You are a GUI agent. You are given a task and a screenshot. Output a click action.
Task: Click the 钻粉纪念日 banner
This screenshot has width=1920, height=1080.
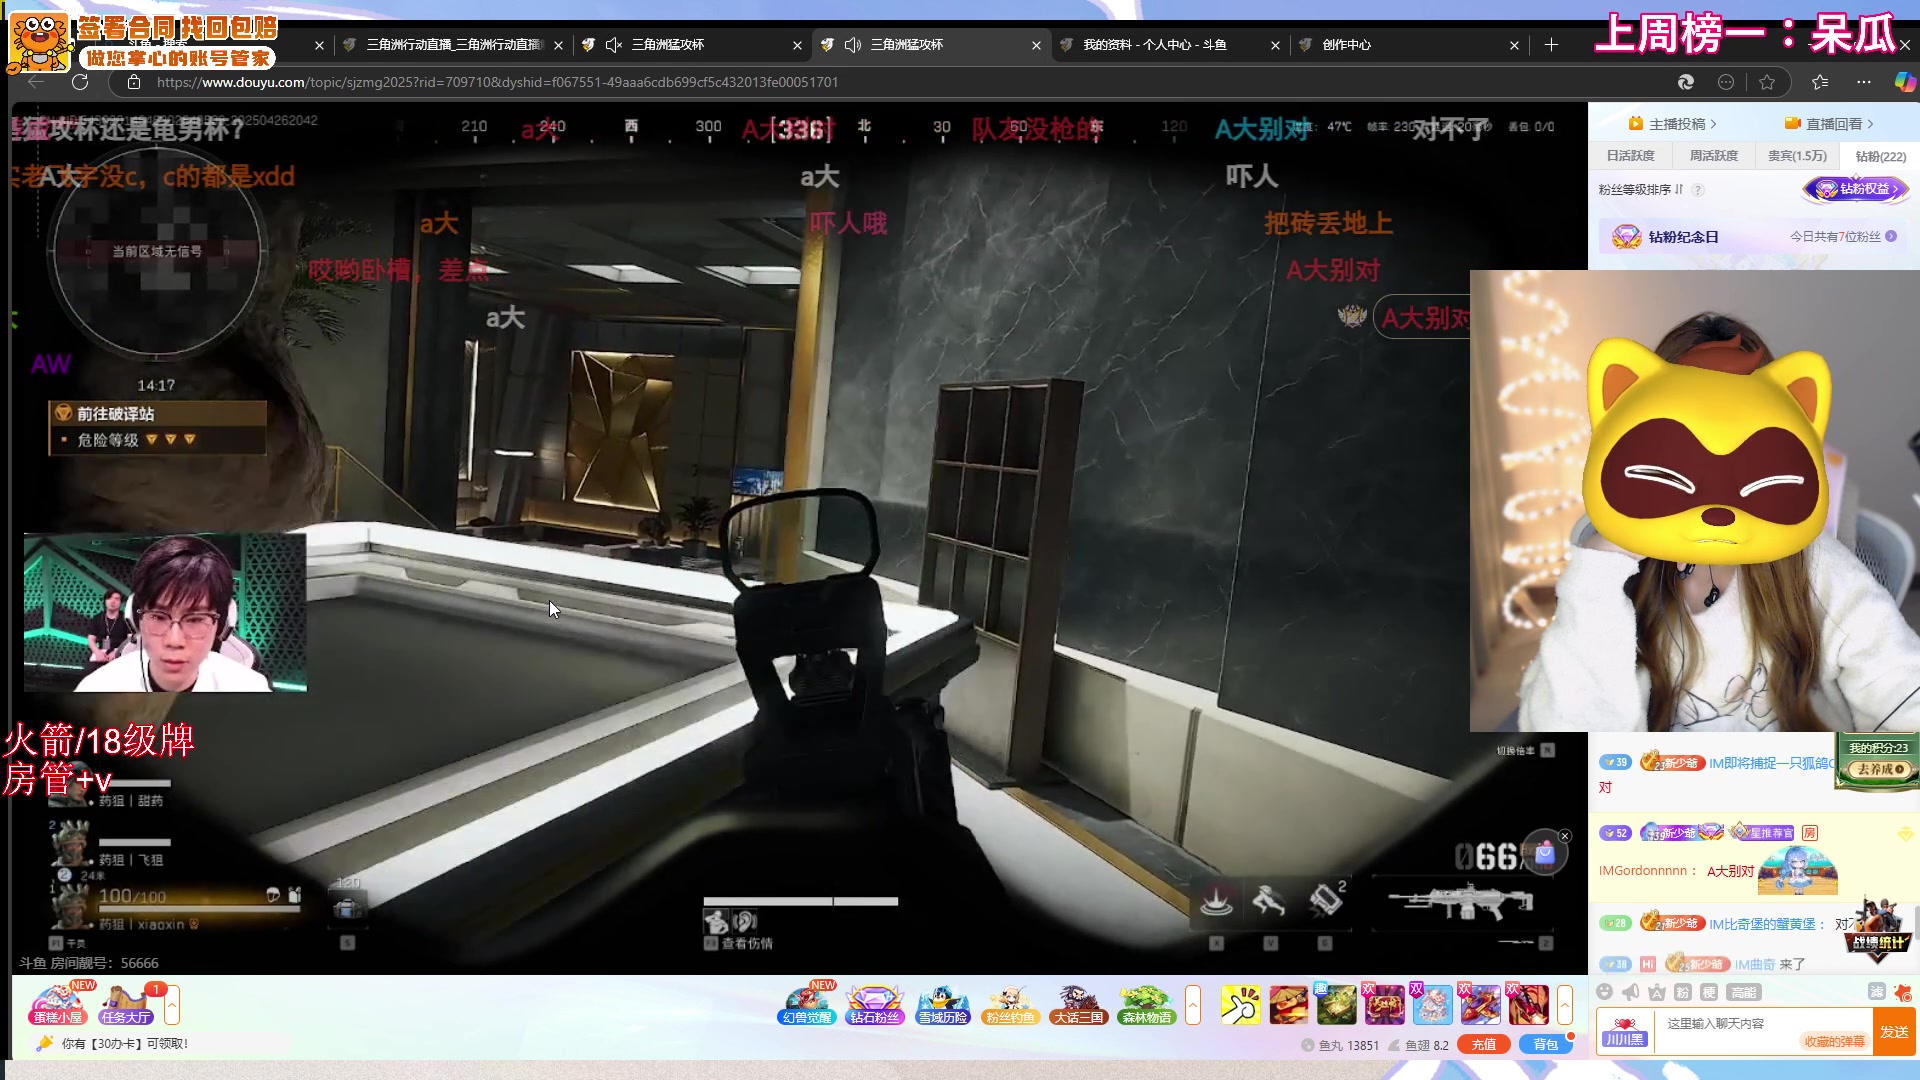click(x=1752, y=237)
